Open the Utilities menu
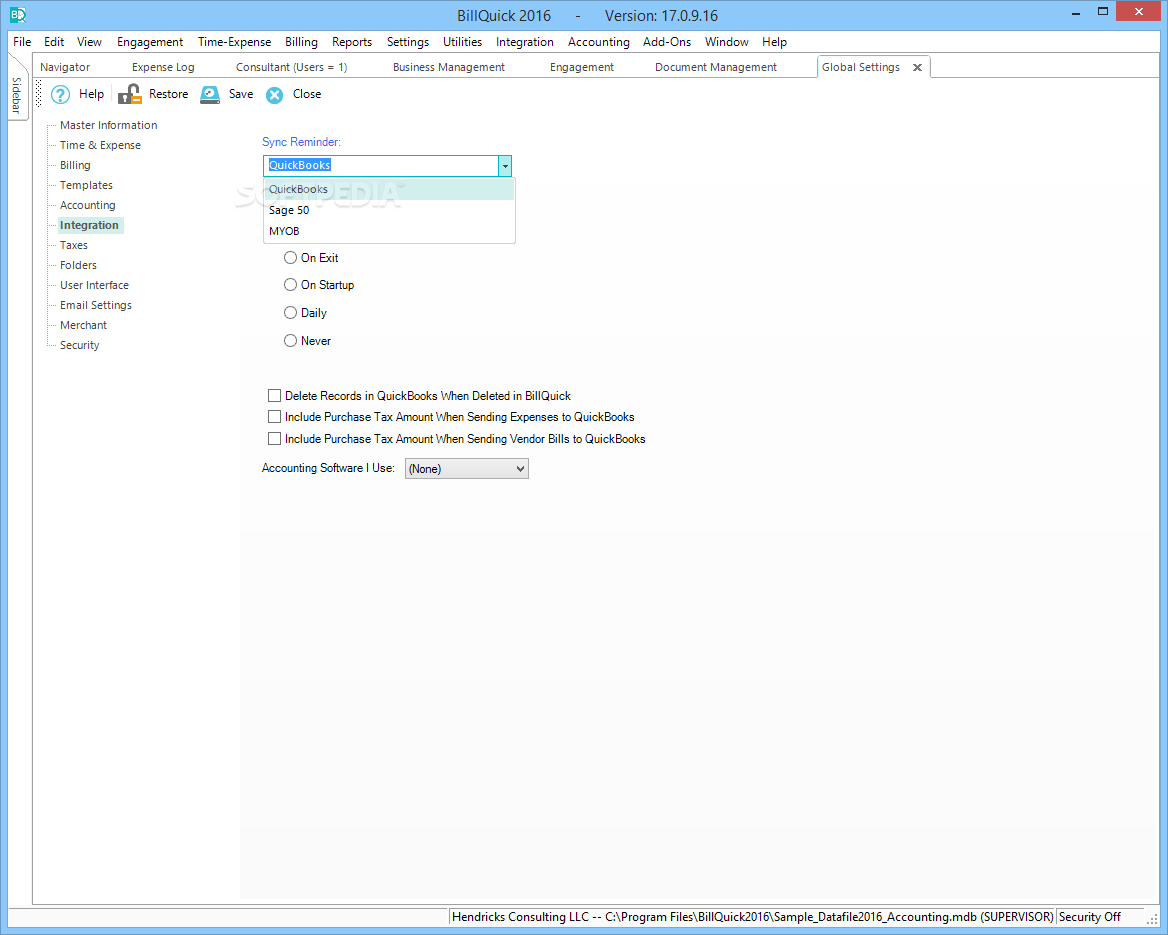1168x935 pixels. 463,42
